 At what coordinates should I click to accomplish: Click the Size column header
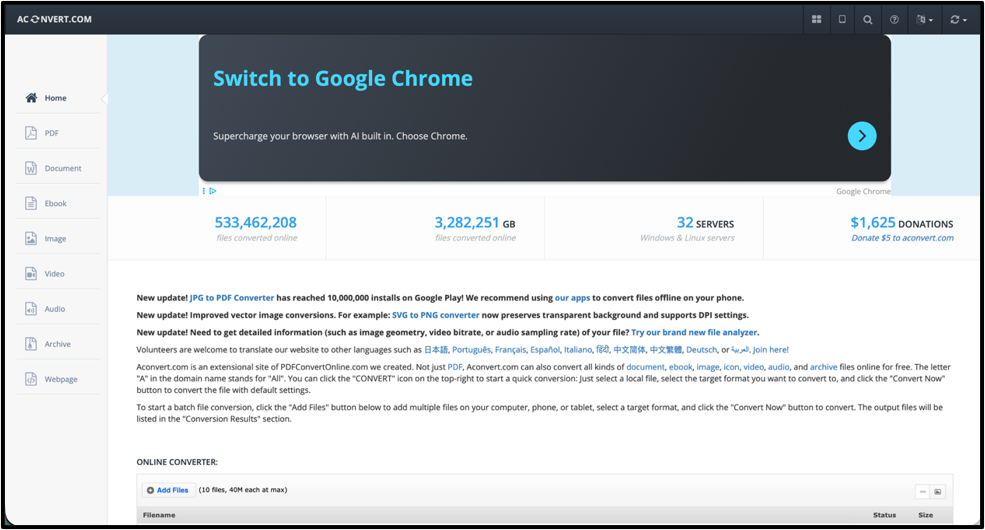(x=925, y=515)
